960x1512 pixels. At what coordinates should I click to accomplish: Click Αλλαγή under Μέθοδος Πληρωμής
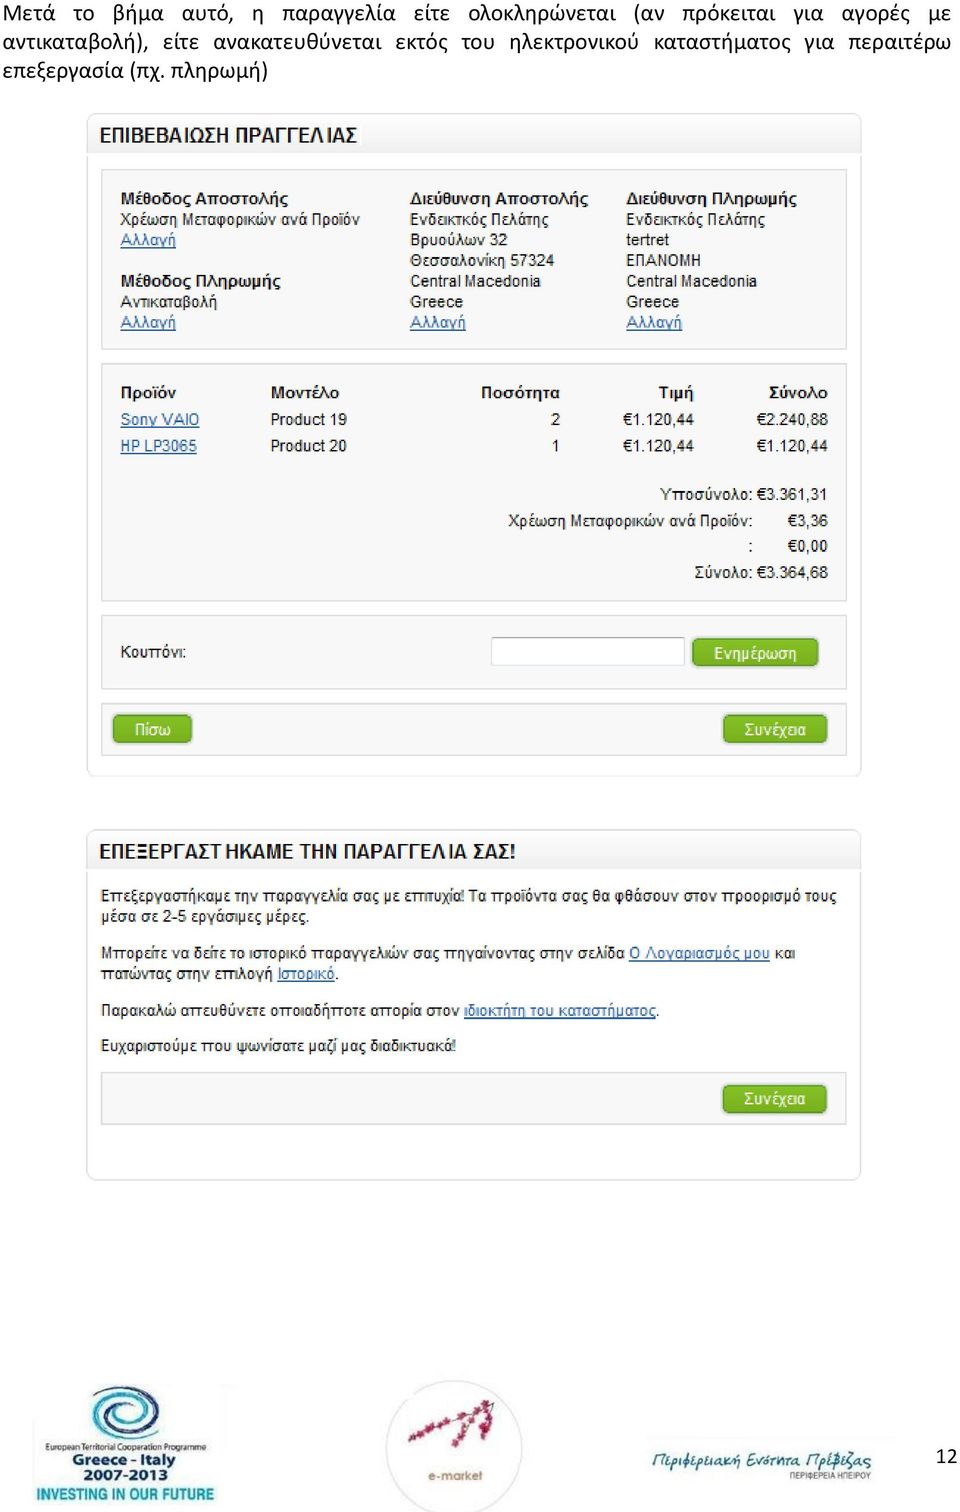(x=148, y=322)
